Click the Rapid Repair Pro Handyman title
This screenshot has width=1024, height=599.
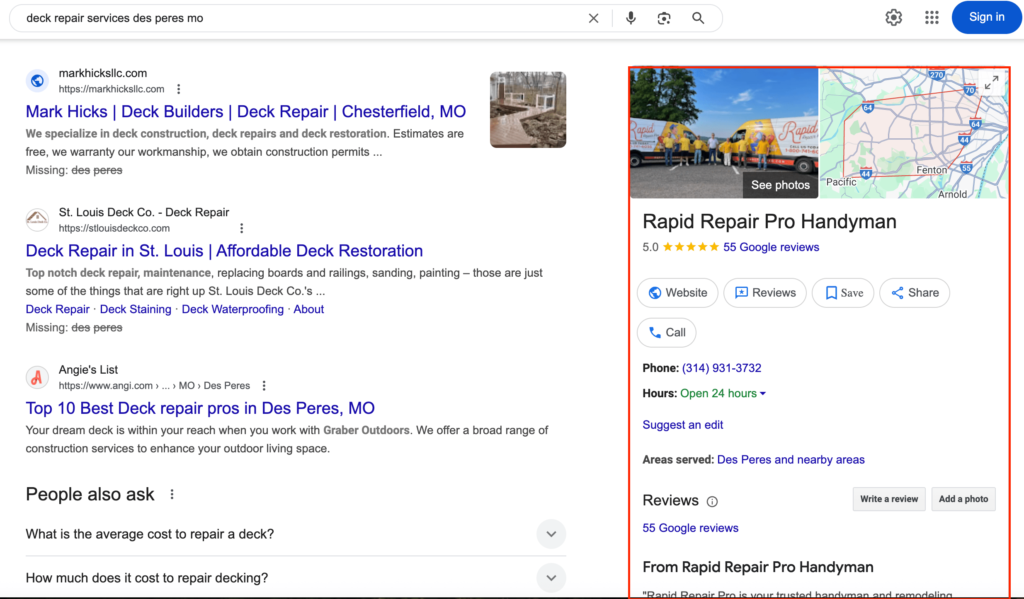tap(769, 221)
